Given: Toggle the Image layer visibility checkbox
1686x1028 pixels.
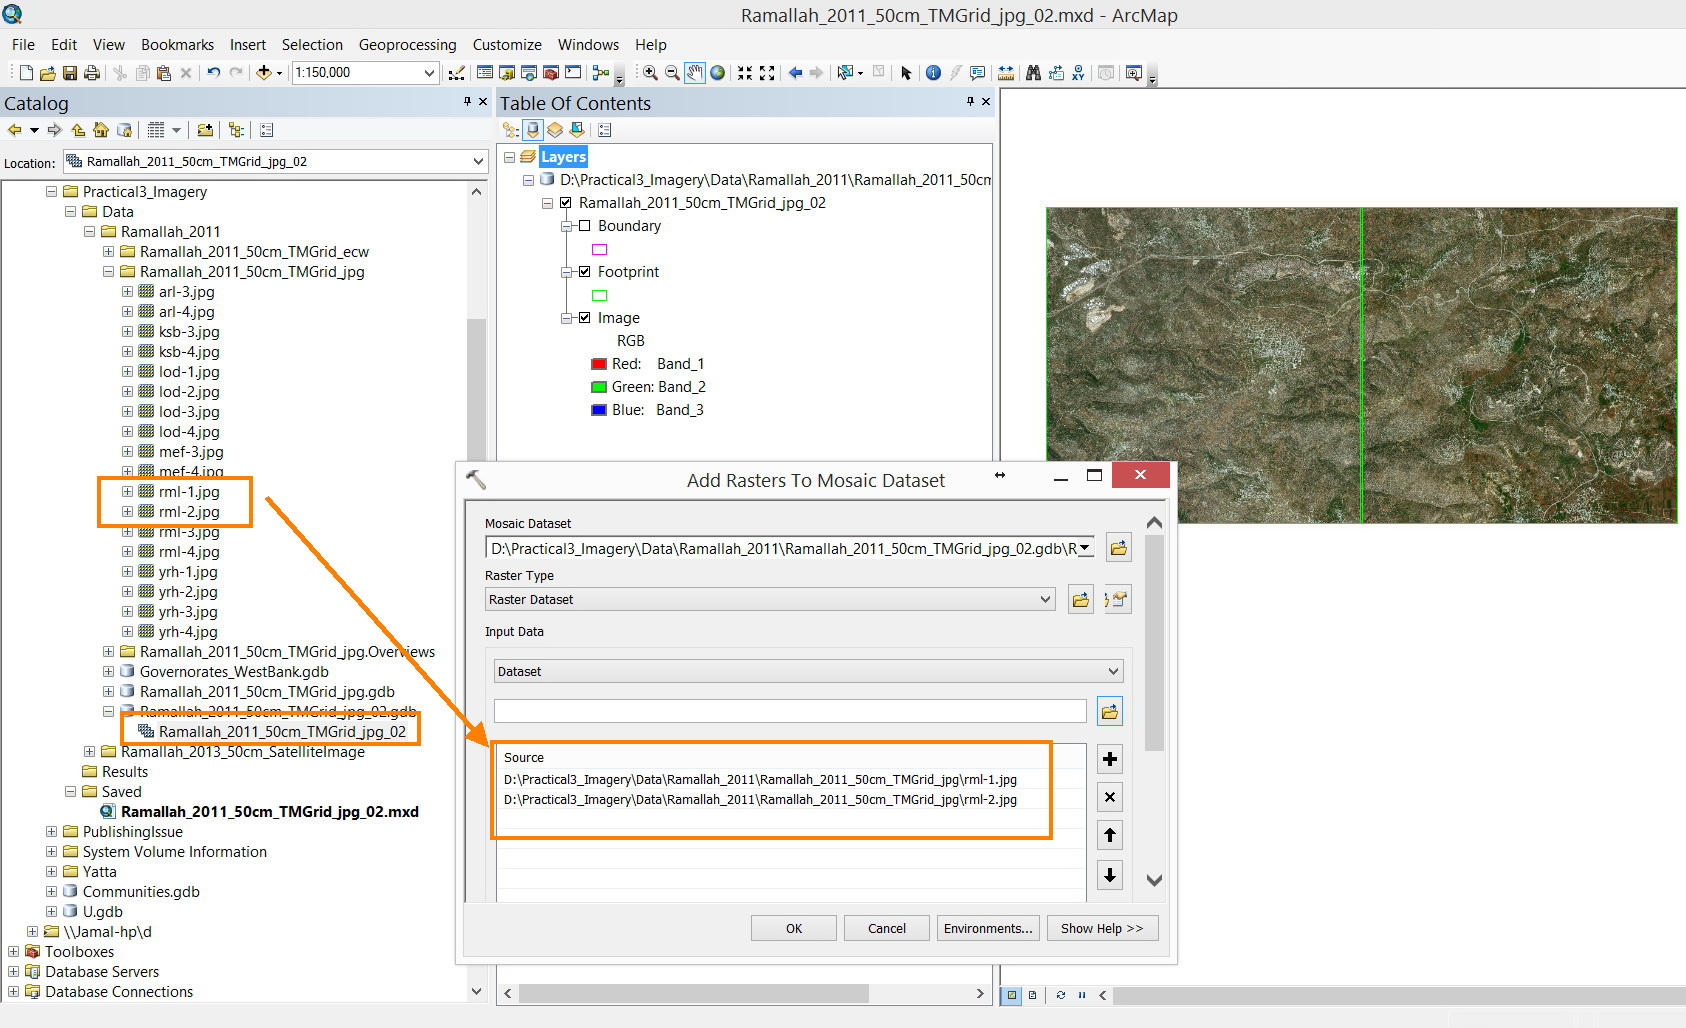Looking at the screenshot, I should click(585, 318).
